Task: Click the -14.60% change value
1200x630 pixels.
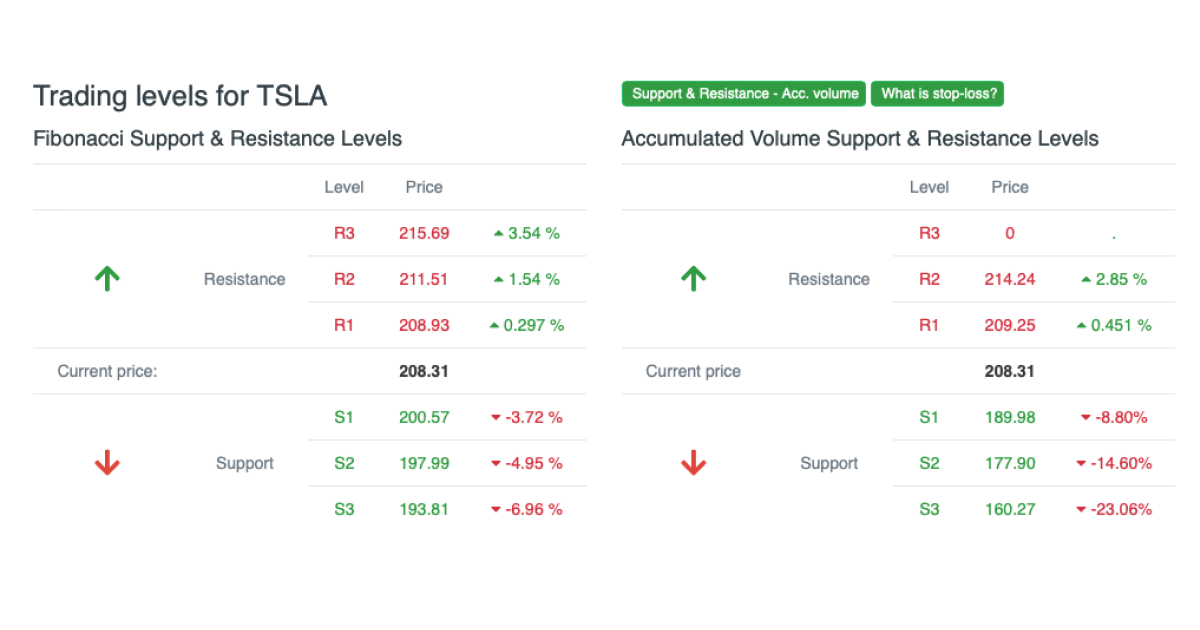Action: (1114, 463)
